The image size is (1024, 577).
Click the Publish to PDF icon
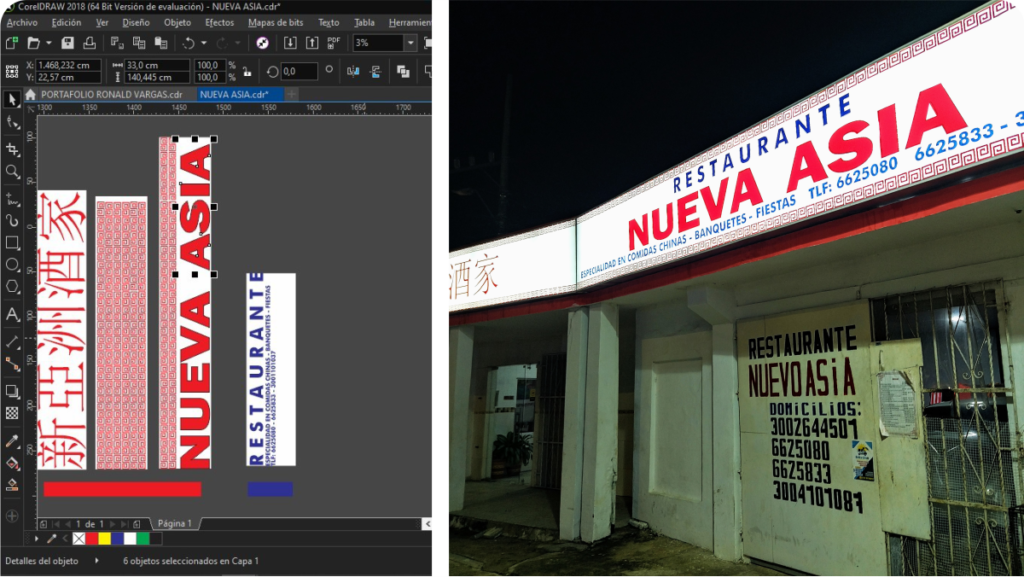pos(334,43)
